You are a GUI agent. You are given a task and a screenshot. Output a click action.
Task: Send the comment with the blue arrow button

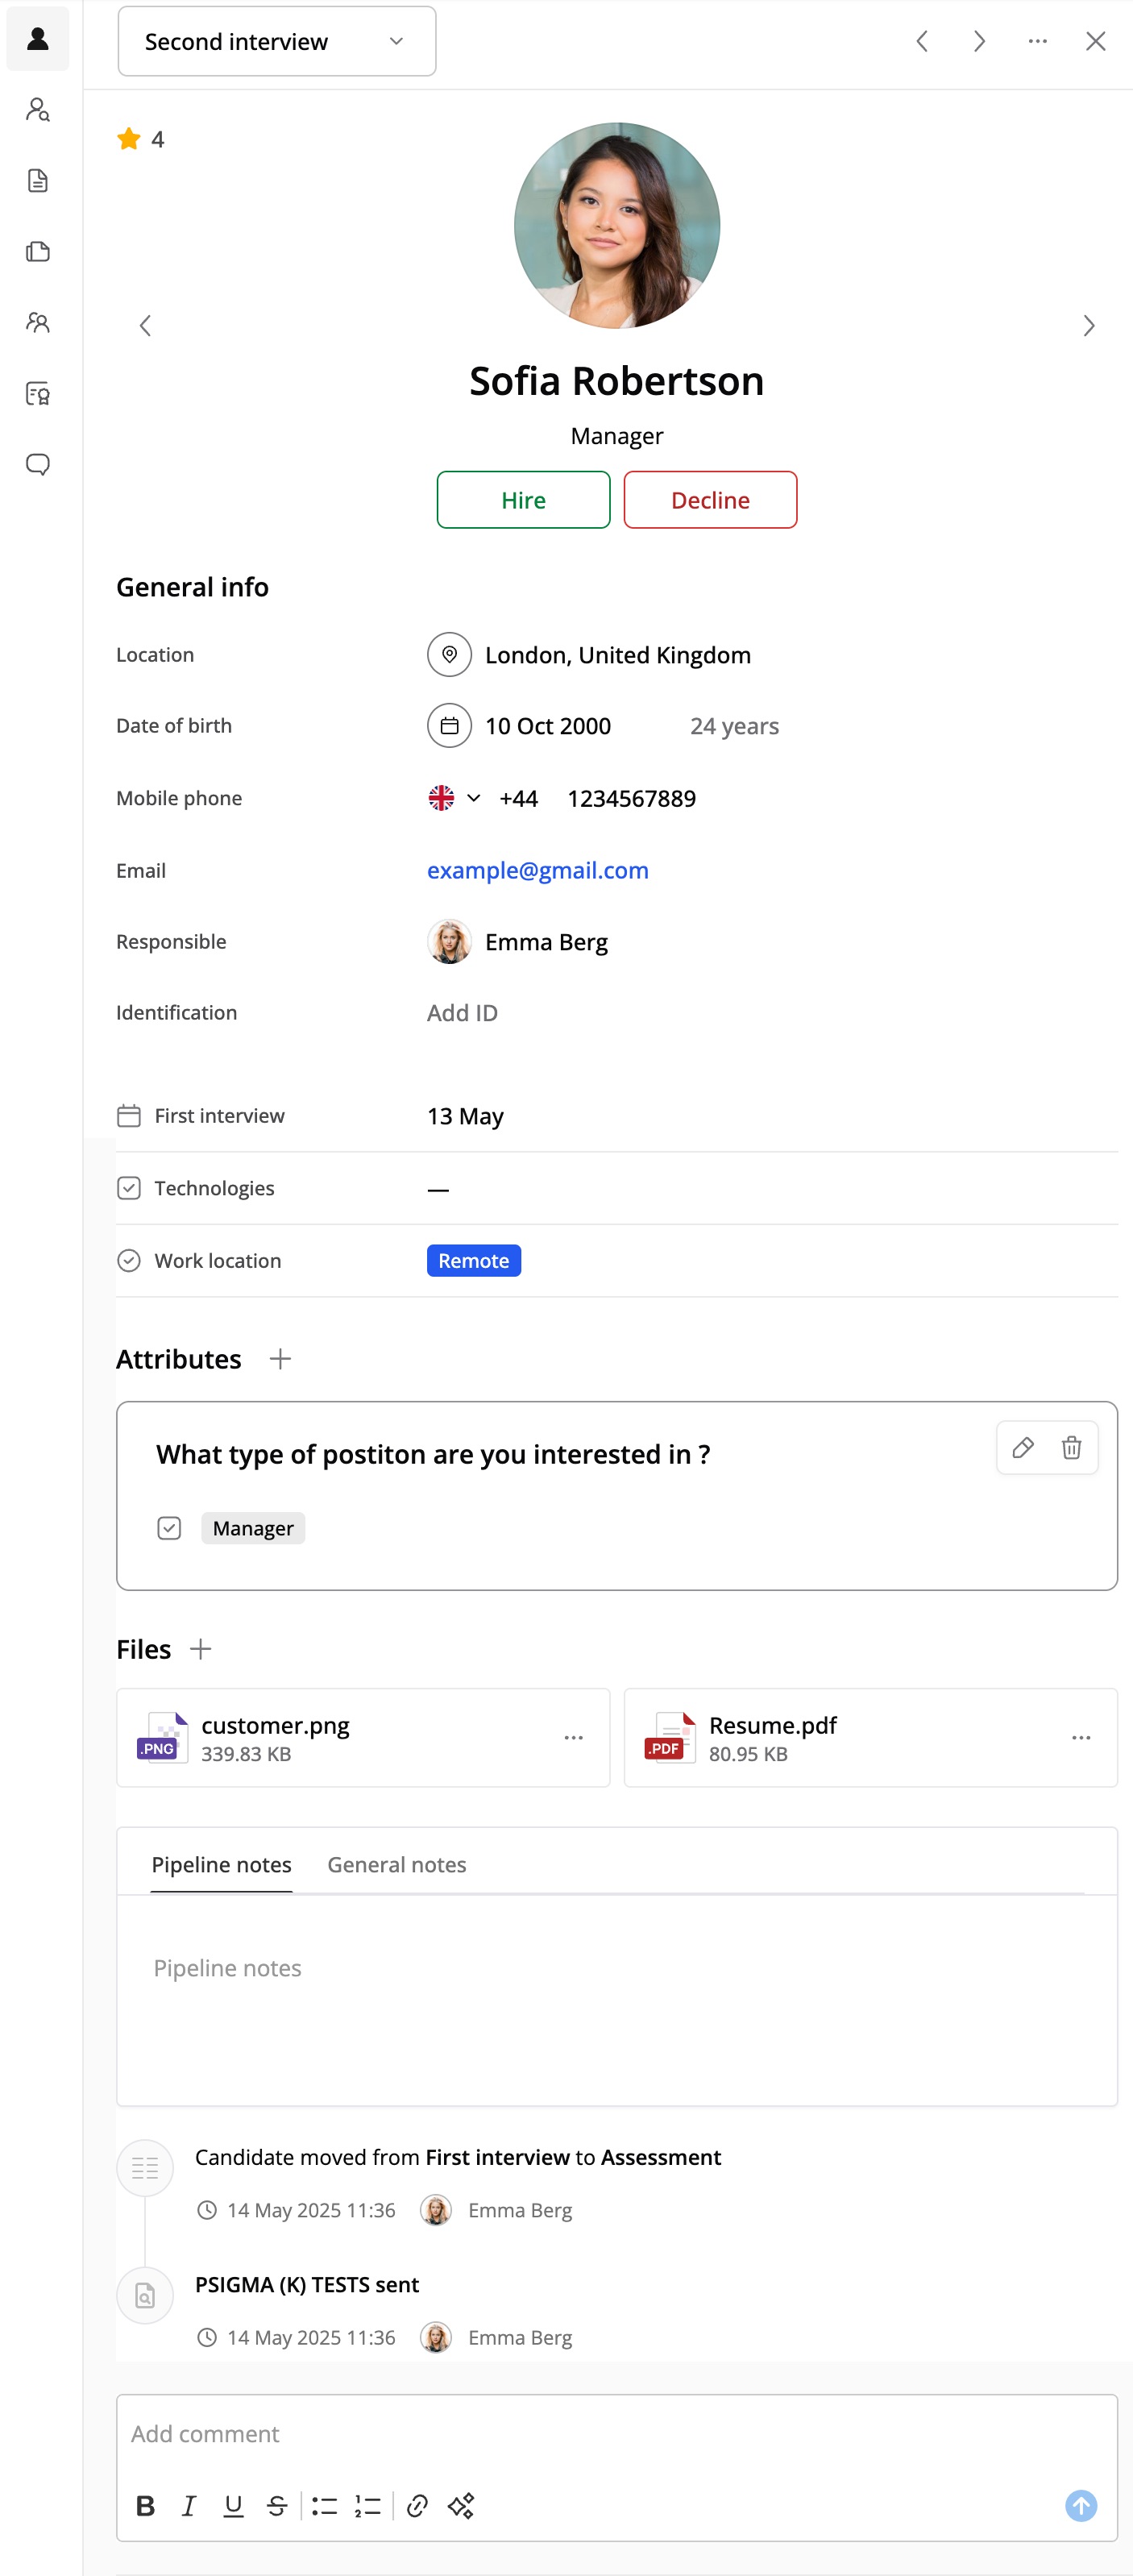[x=1080, y=2505]
